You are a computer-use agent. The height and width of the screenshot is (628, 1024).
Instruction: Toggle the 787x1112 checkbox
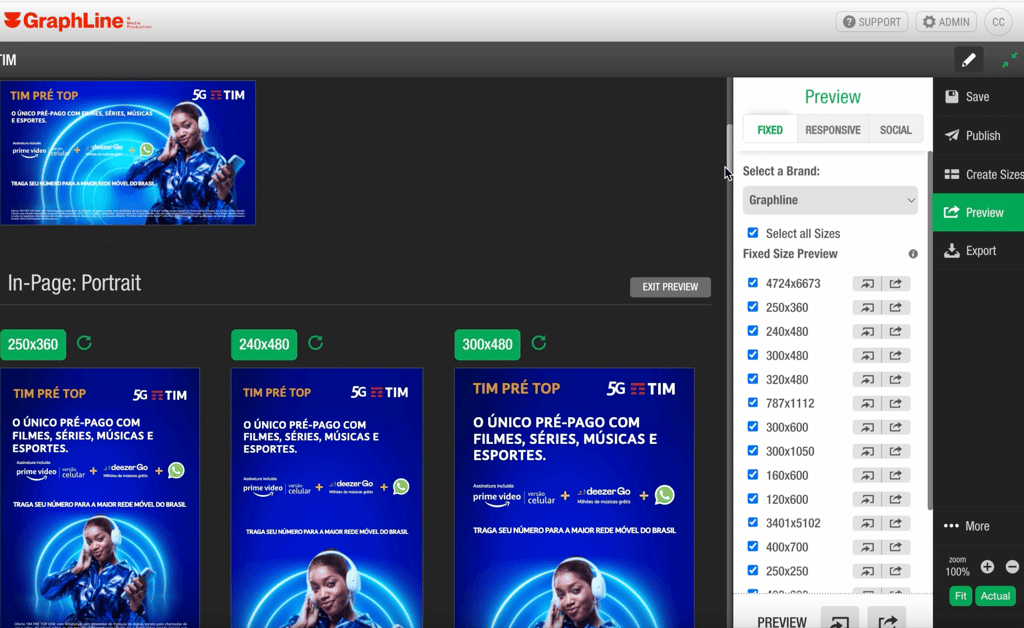tap(753, 403)
